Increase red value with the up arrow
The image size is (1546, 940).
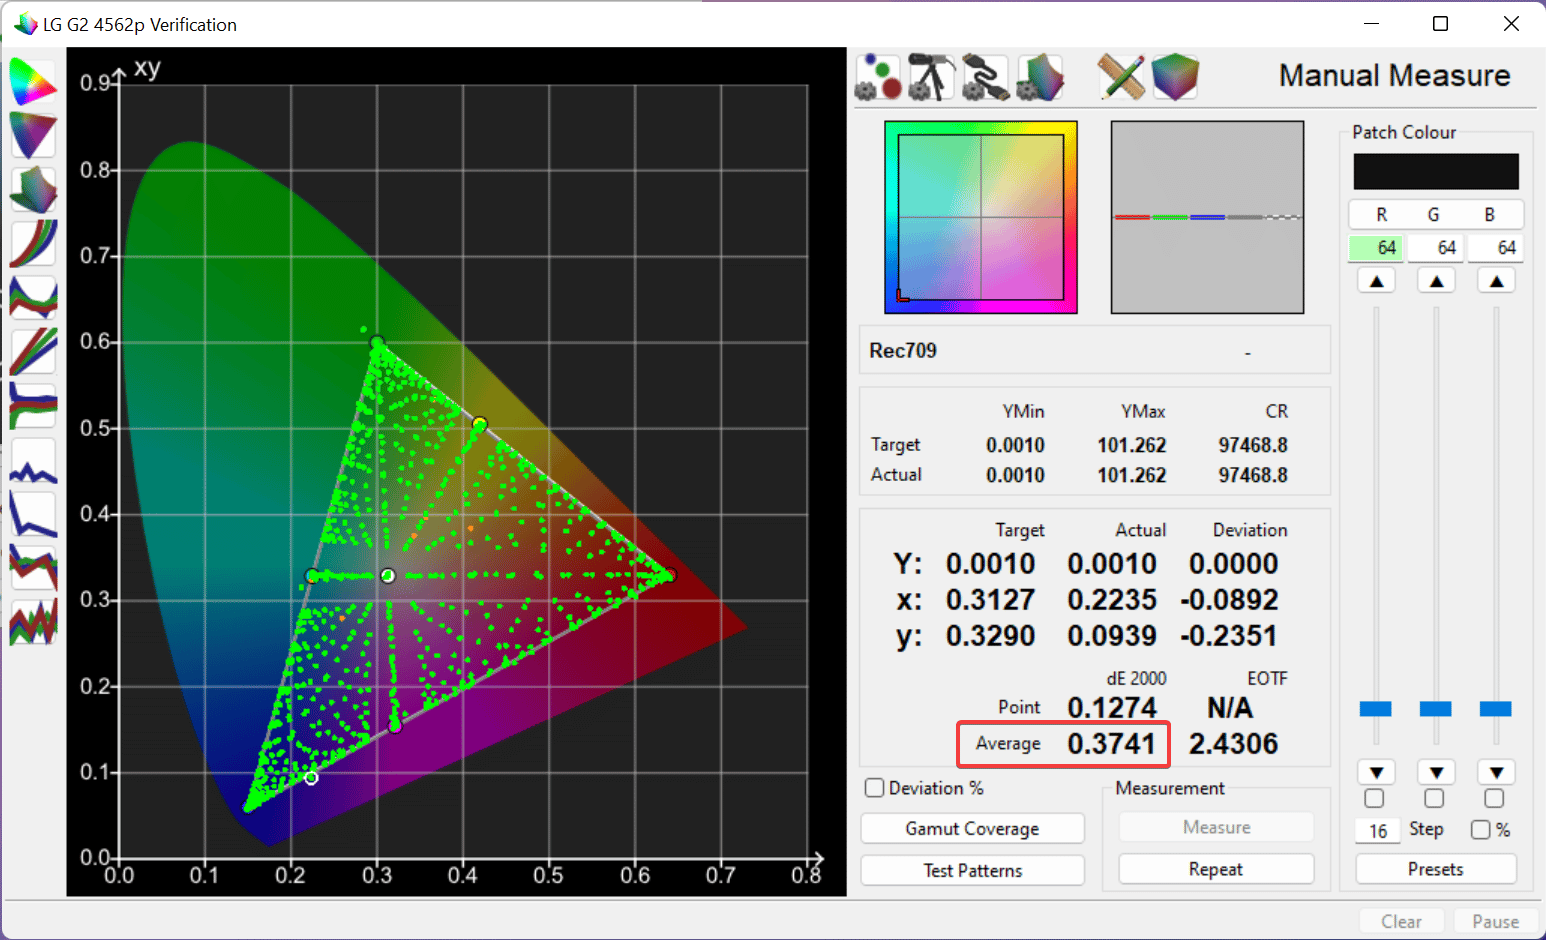click(1376, 281)
